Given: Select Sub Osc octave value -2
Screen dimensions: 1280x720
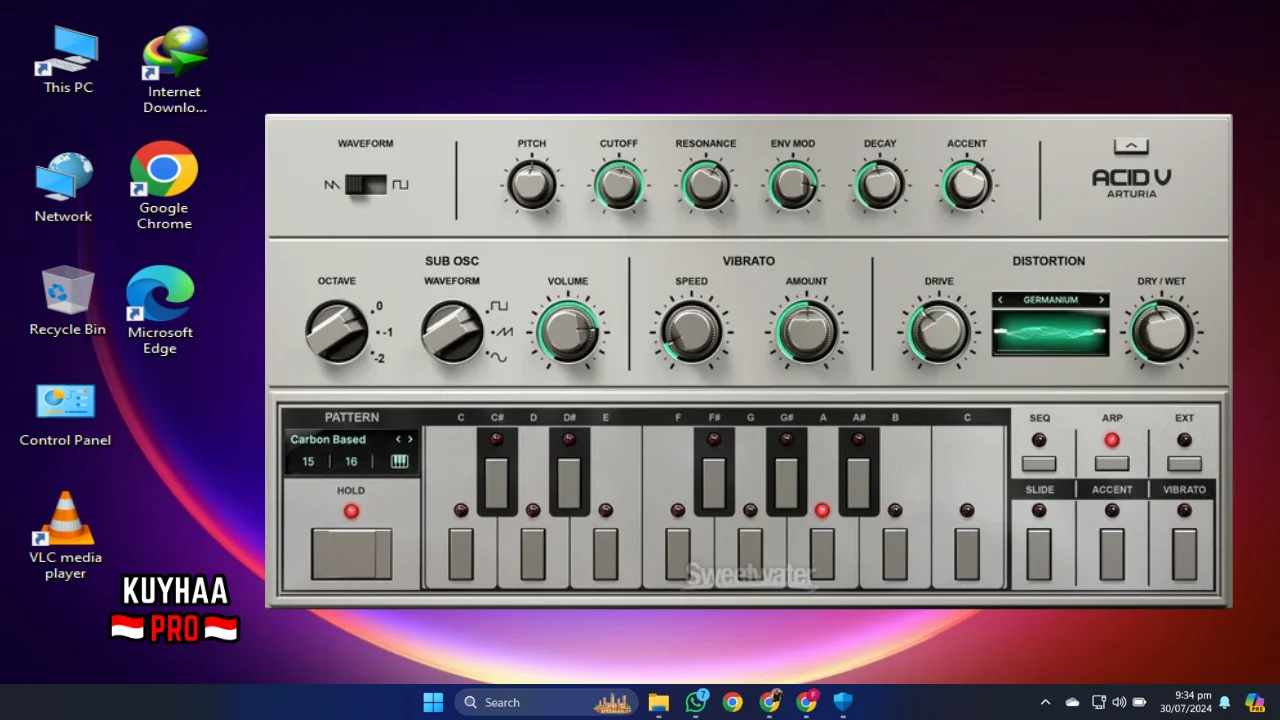Looking at the screenshot, I should click(380, 358).
